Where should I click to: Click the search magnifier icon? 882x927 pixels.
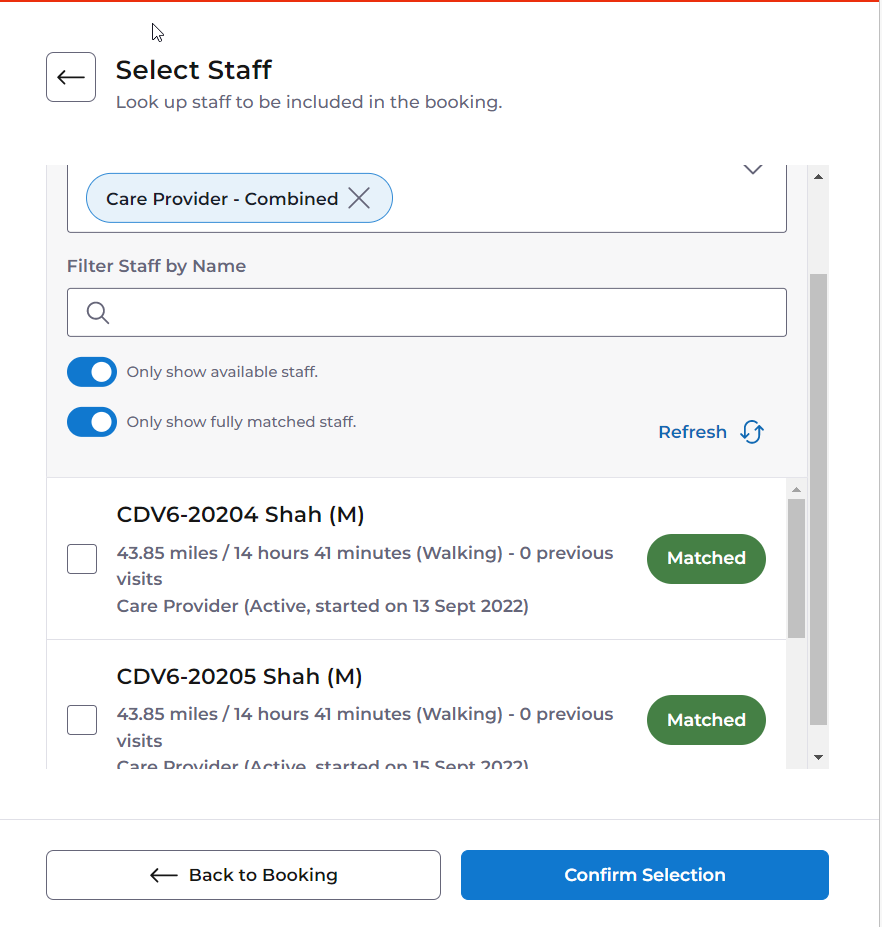[98, 312]
